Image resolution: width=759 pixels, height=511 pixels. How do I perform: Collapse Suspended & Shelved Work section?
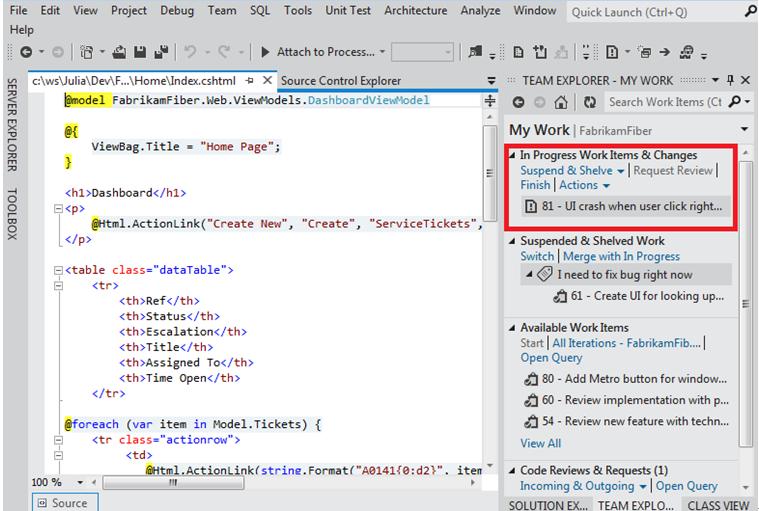click(x=513, y=241)
